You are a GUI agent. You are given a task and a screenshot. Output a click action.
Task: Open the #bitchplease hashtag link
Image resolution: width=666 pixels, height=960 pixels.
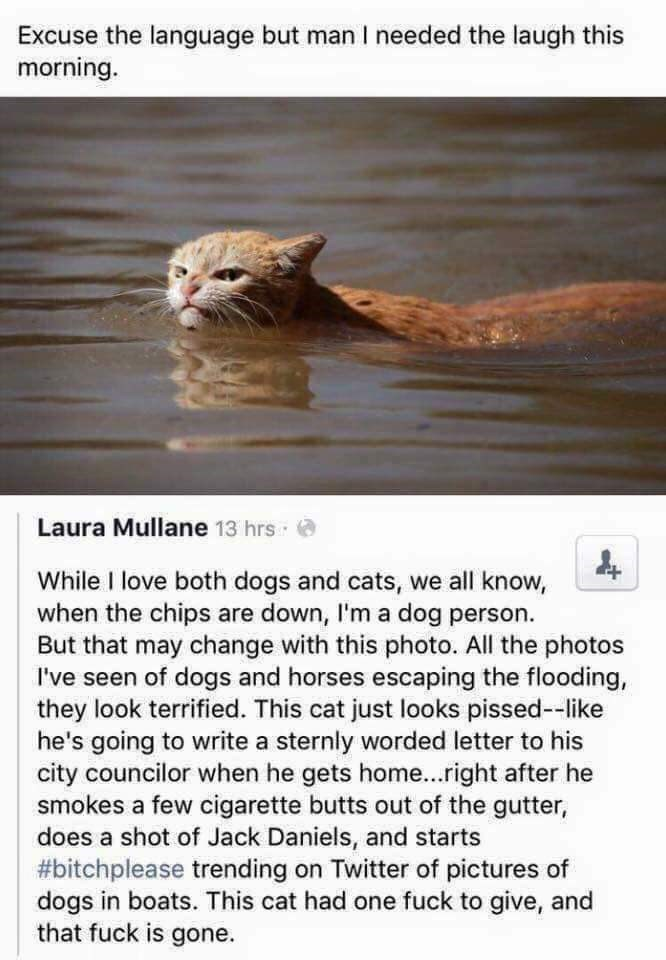click(x=110, y=866)
